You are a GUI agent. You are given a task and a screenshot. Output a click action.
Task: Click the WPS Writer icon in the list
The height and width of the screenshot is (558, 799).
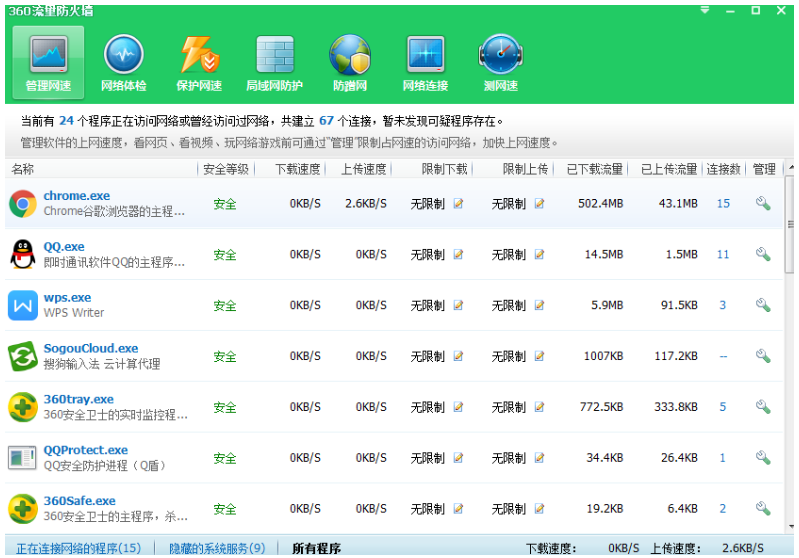23,305
